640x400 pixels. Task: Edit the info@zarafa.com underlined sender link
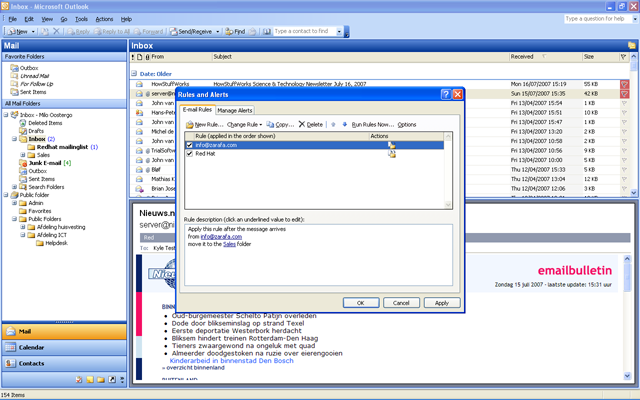(221, 236)
